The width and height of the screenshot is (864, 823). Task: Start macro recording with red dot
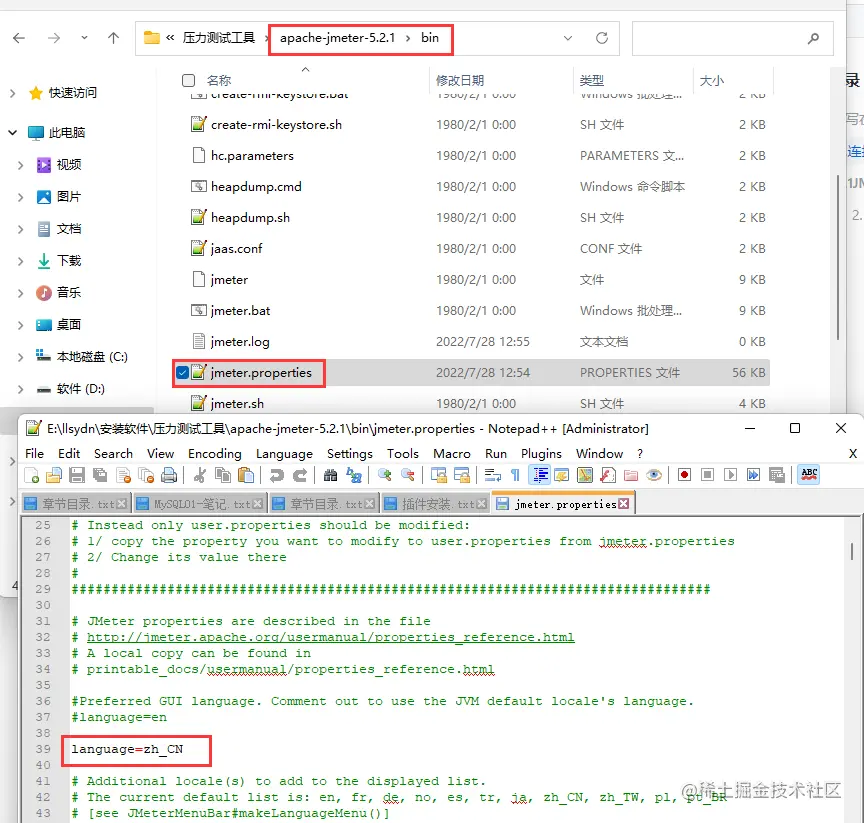[x=684, y=475]
